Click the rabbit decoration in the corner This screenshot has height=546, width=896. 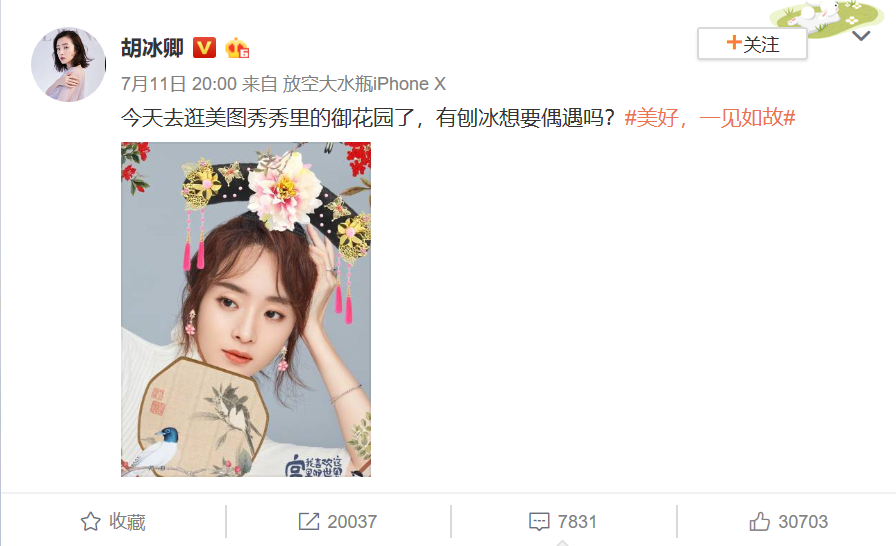coord(825,17)
